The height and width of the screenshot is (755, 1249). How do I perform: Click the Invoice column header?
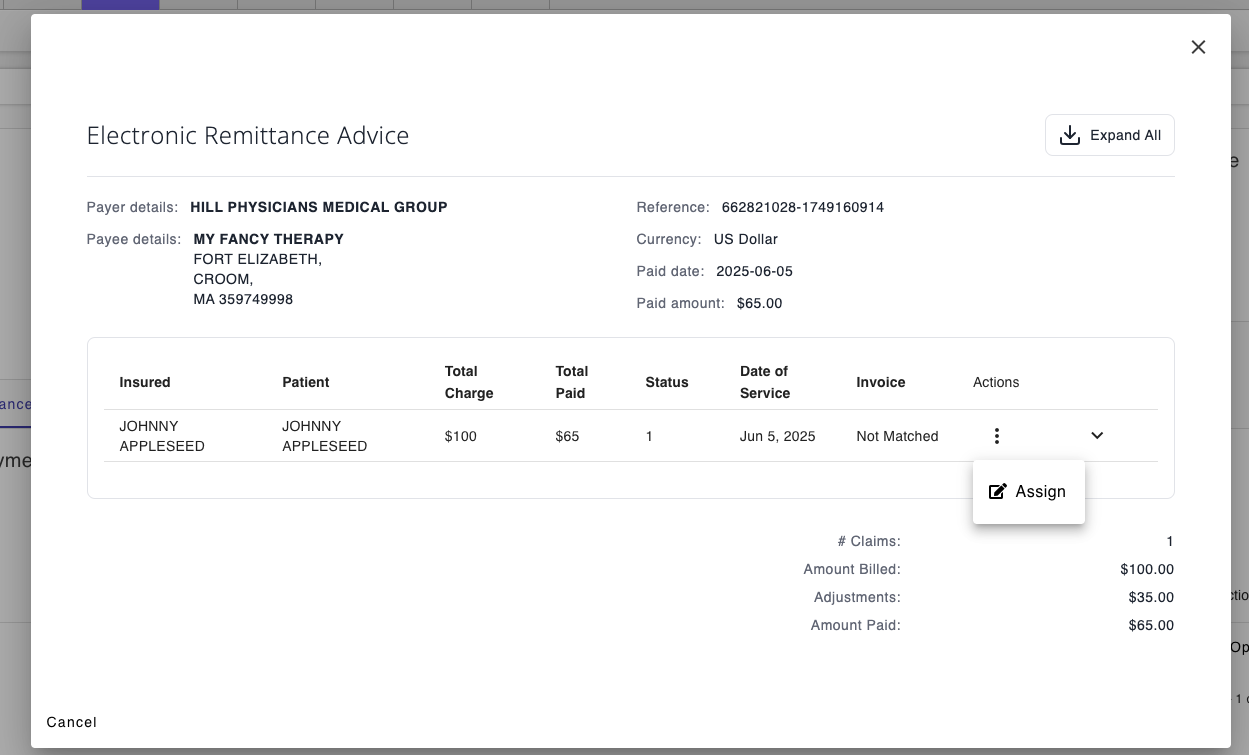coord(881,382)
